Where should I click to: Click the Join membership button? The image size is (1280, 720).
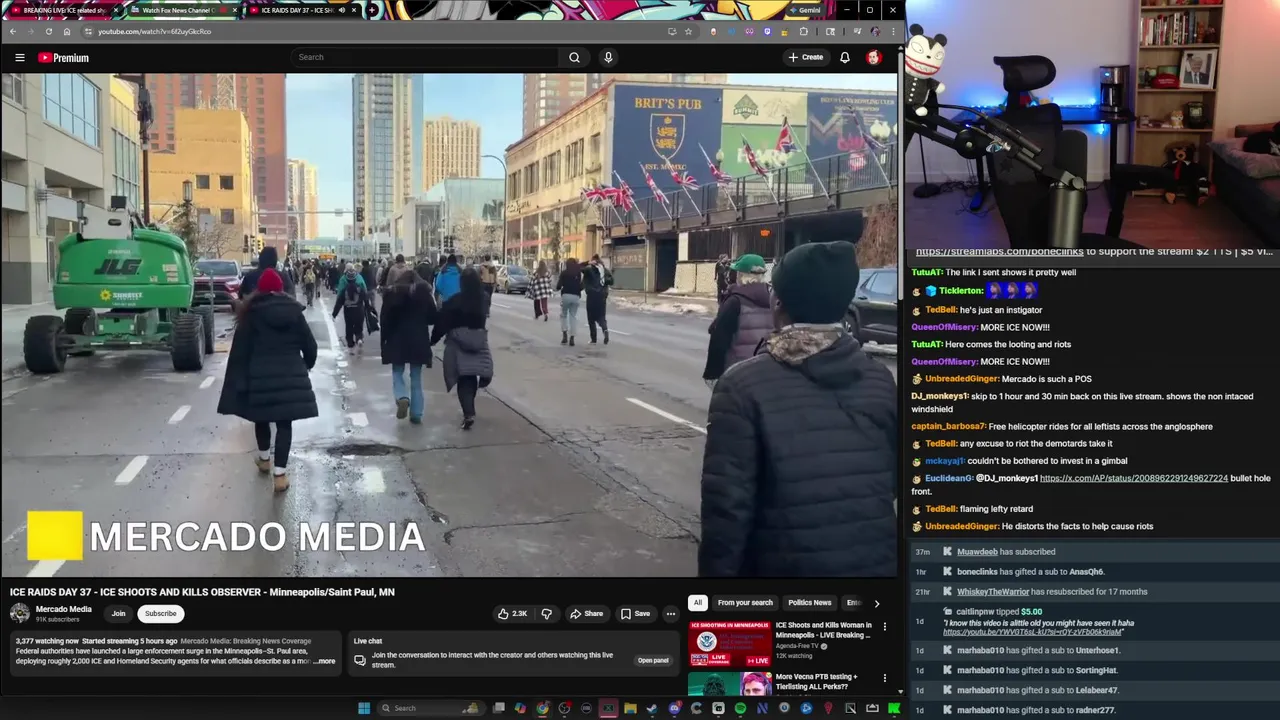[x=118, y=613]
